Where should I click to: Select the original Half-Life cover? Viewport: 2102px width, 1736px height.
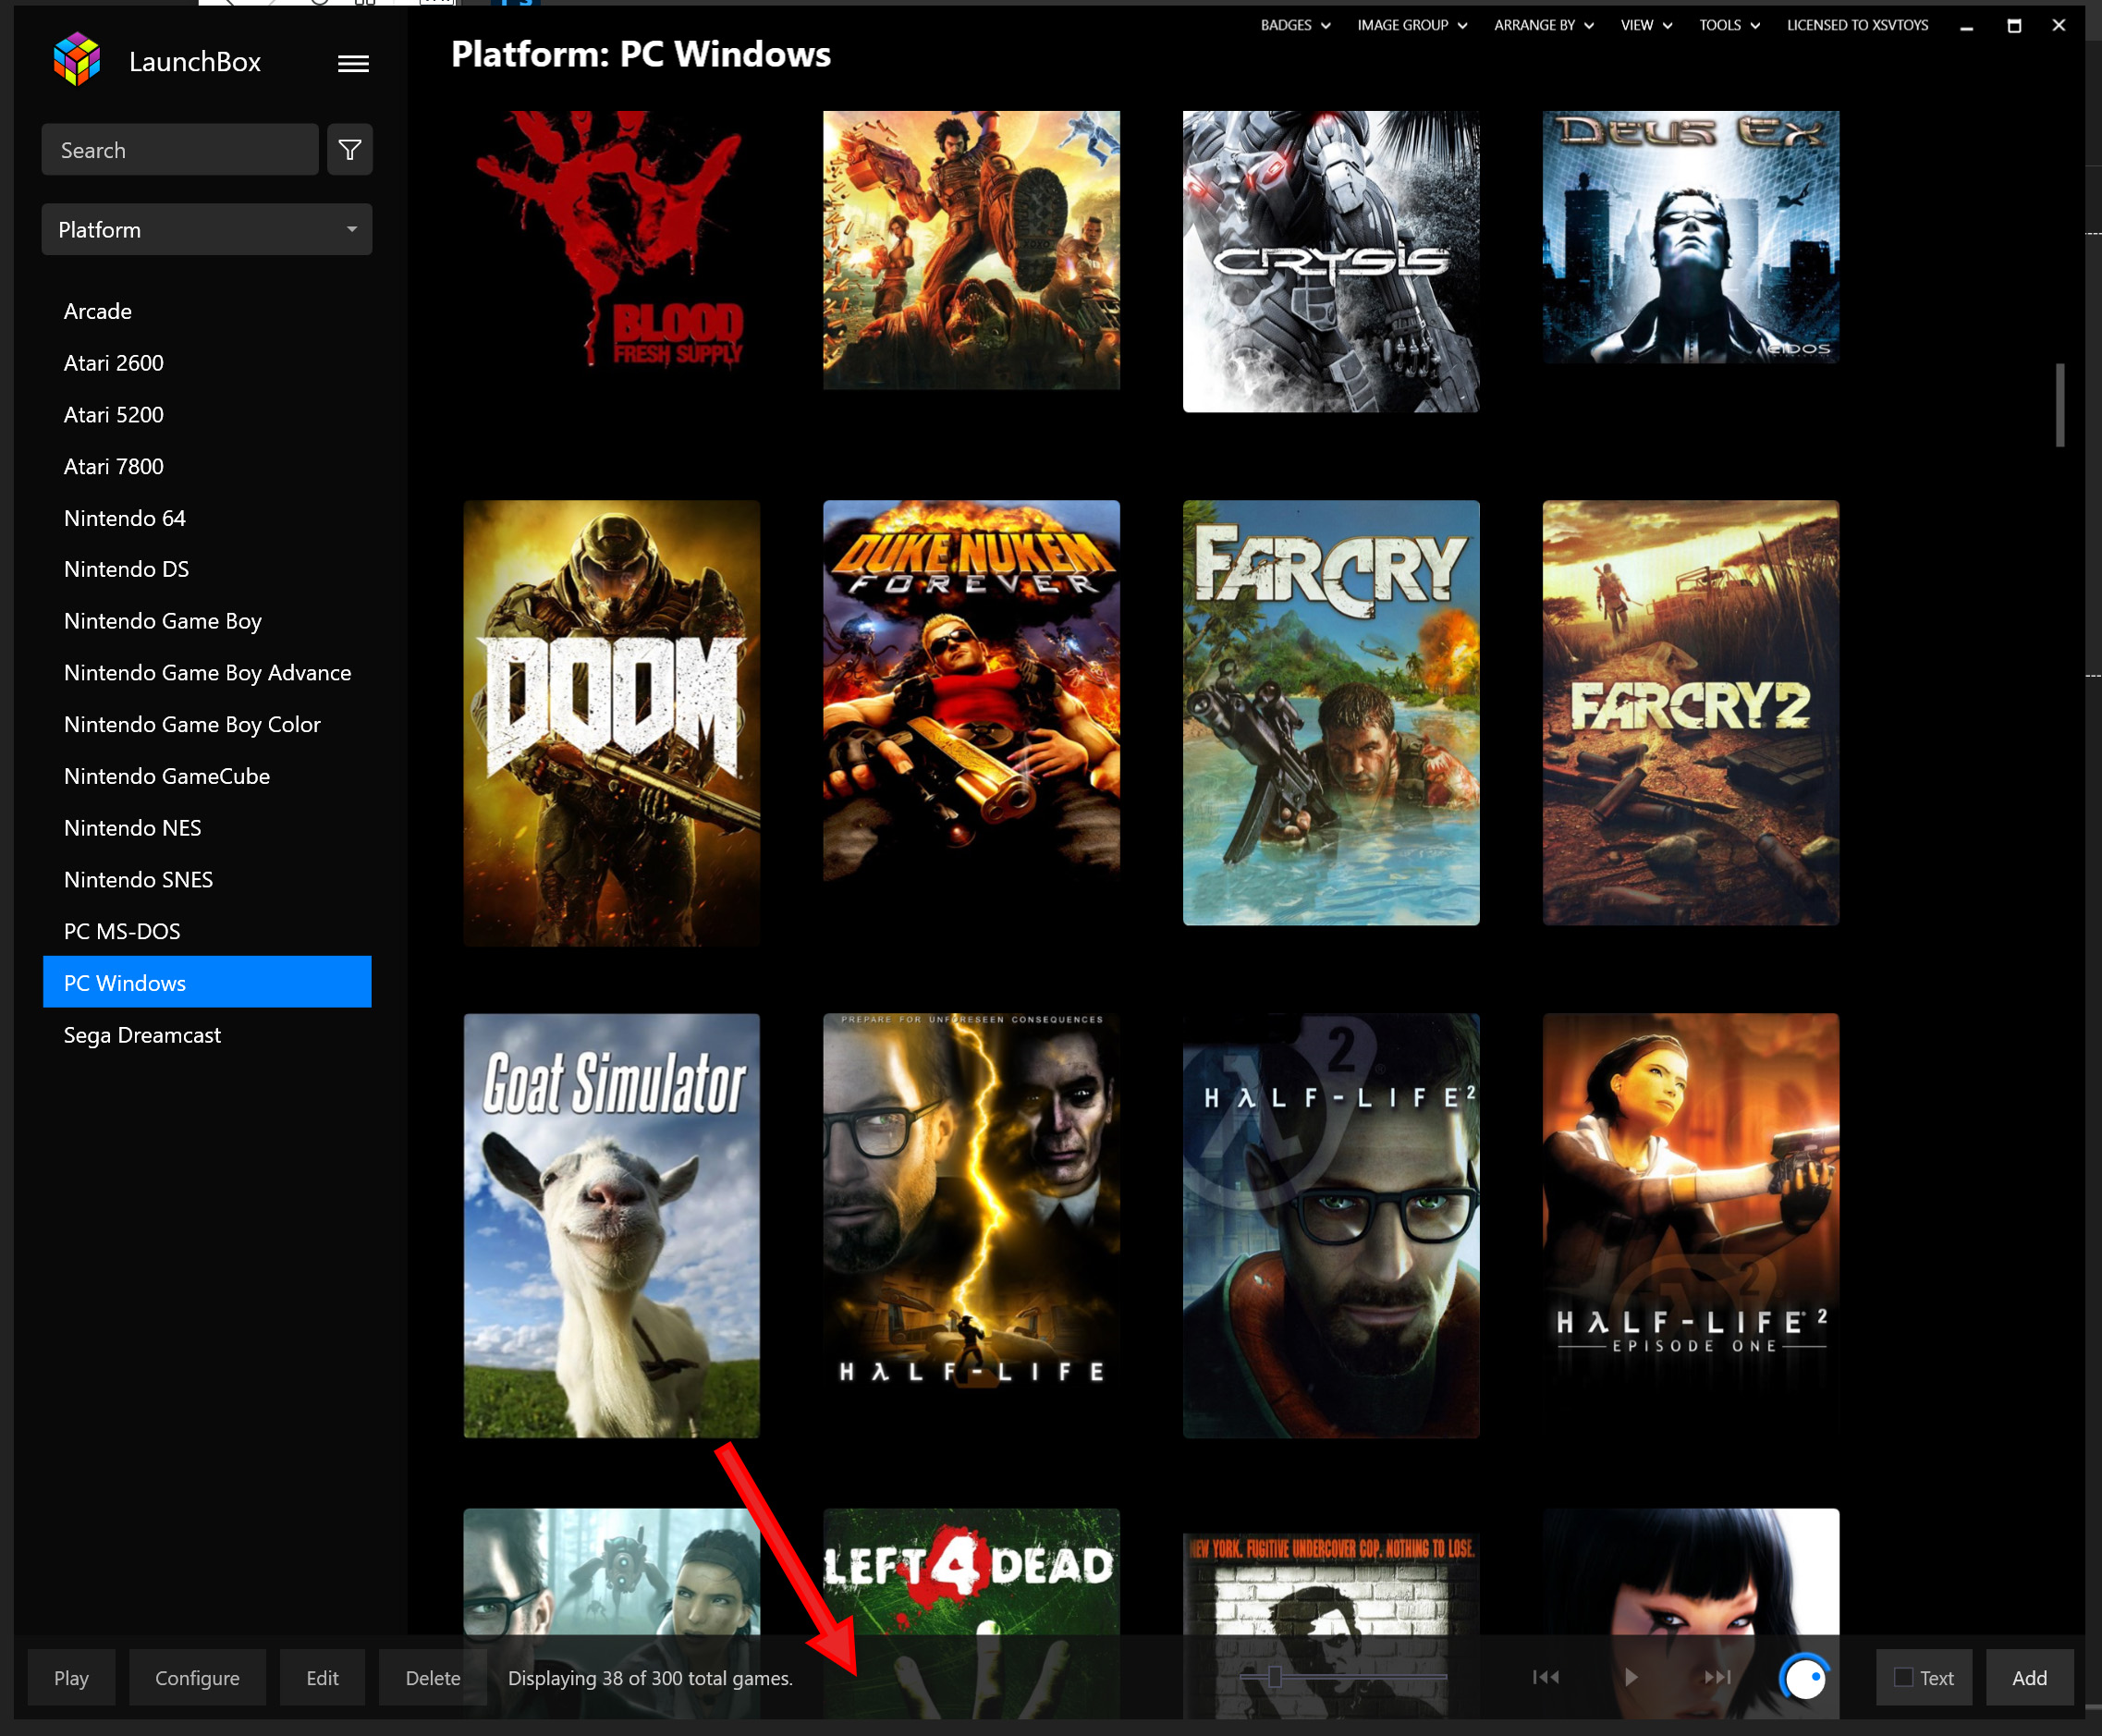(x=971, y=1204)
